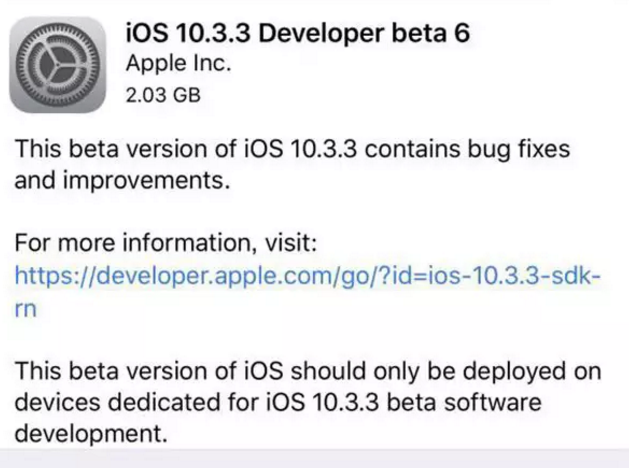Tap the Settings gear icon
This screenshot has width=629, height=468.
point(59,62)
